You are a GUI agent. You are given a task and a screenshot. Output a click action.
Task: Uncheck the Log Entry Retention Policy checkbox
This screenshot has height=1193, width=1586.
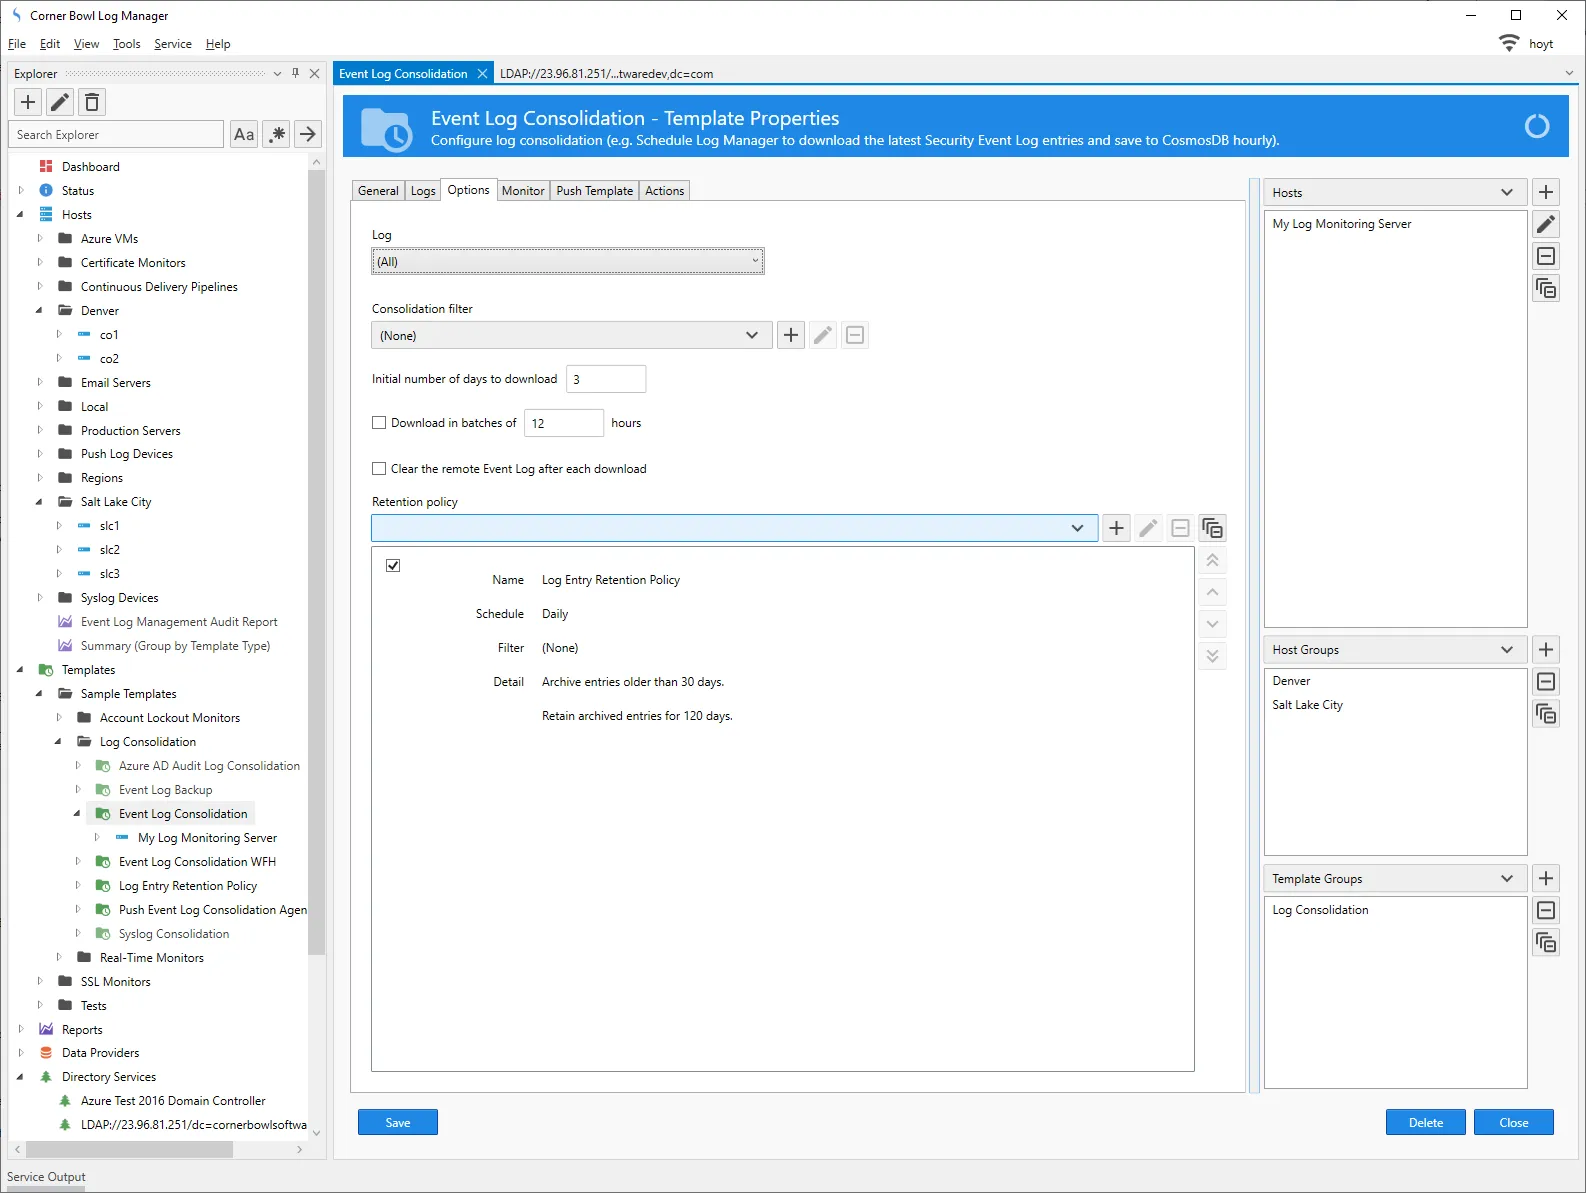click(393, 566)
